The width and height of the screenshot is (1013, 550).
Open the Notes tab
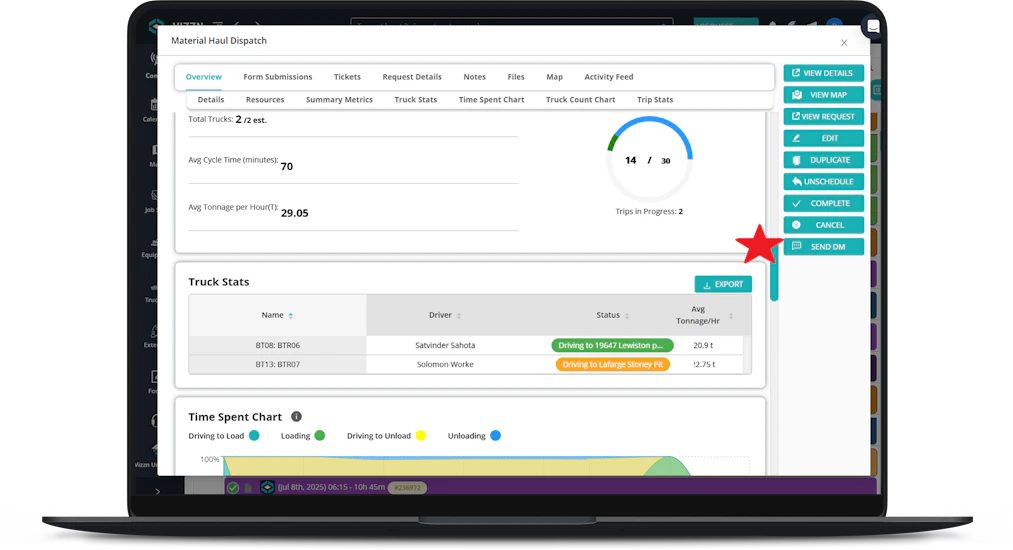coord(474,77)
